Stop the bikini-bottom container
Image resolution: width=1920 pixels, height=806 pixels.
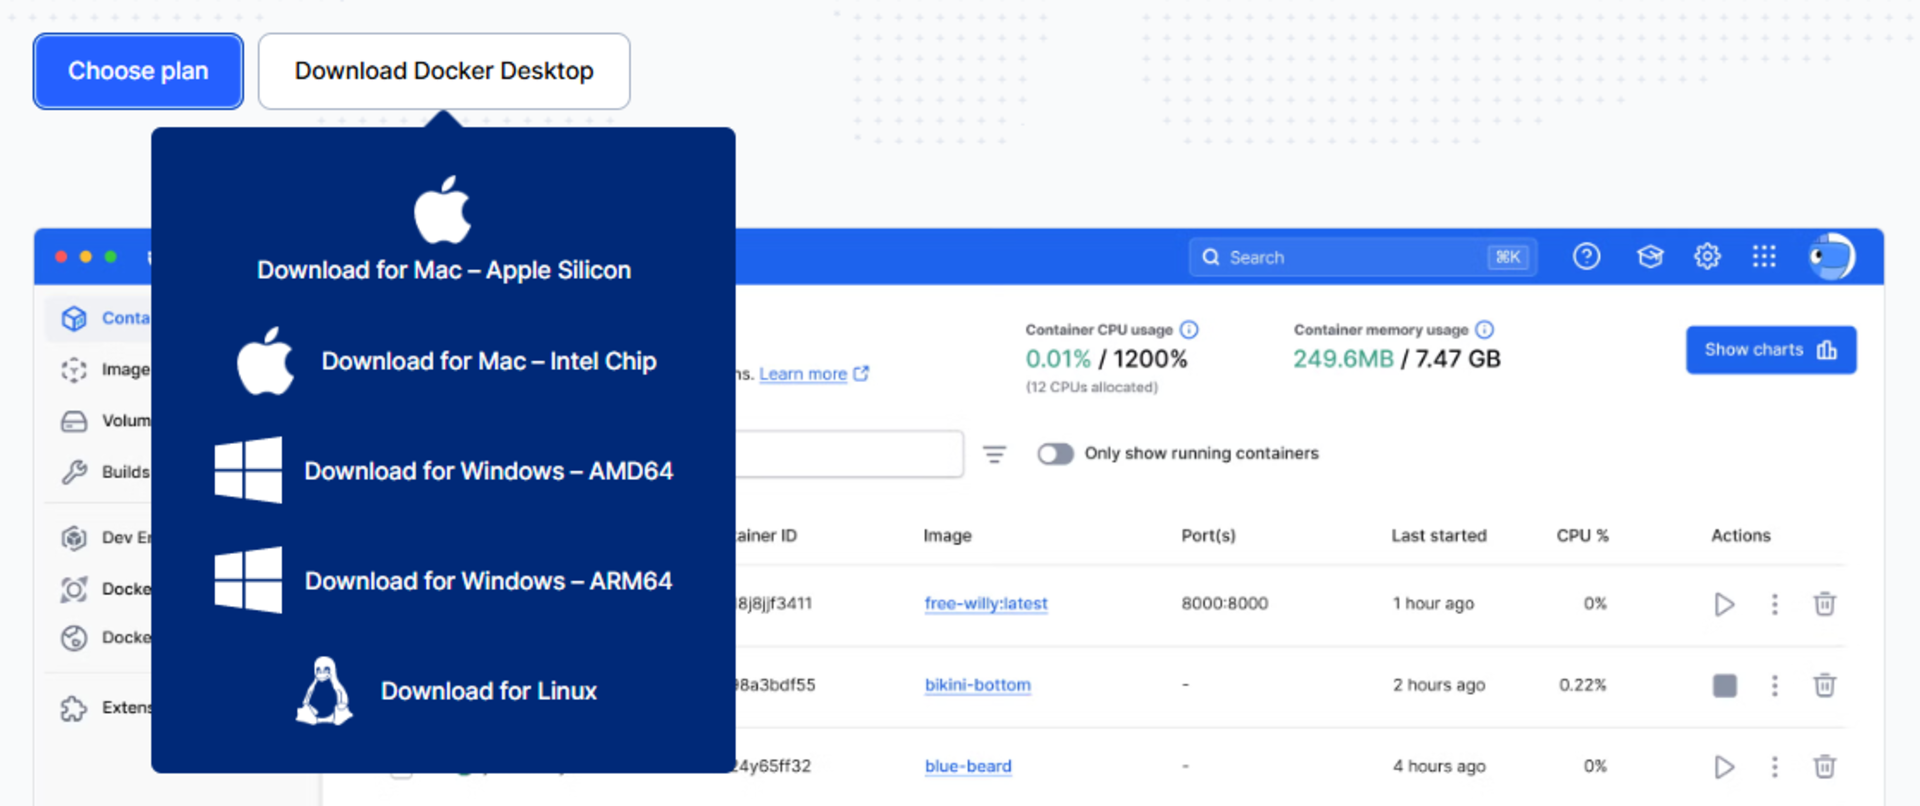(x=1725, y=685)
